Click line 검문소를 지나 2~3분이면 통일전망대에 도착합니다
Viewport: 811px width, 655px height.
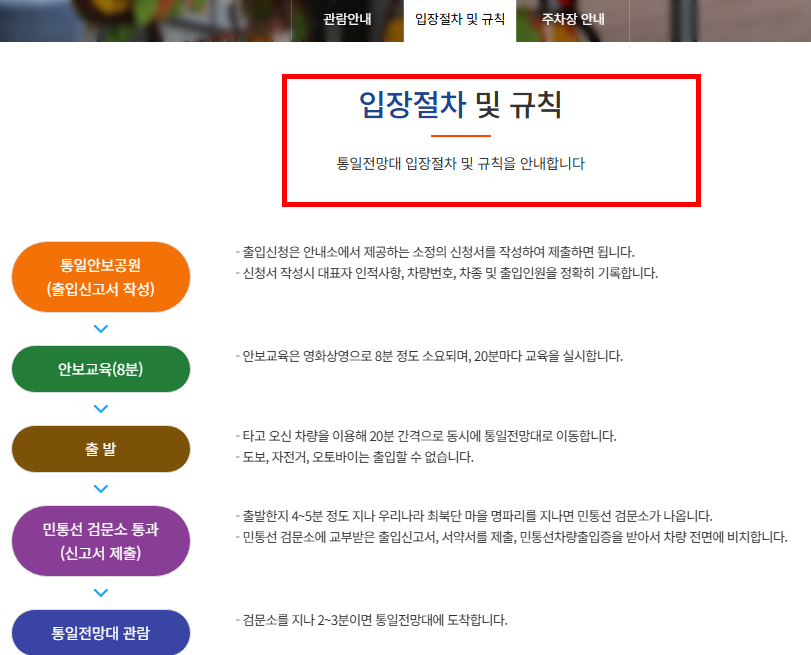pyautogui.click(x=372, y=620)
